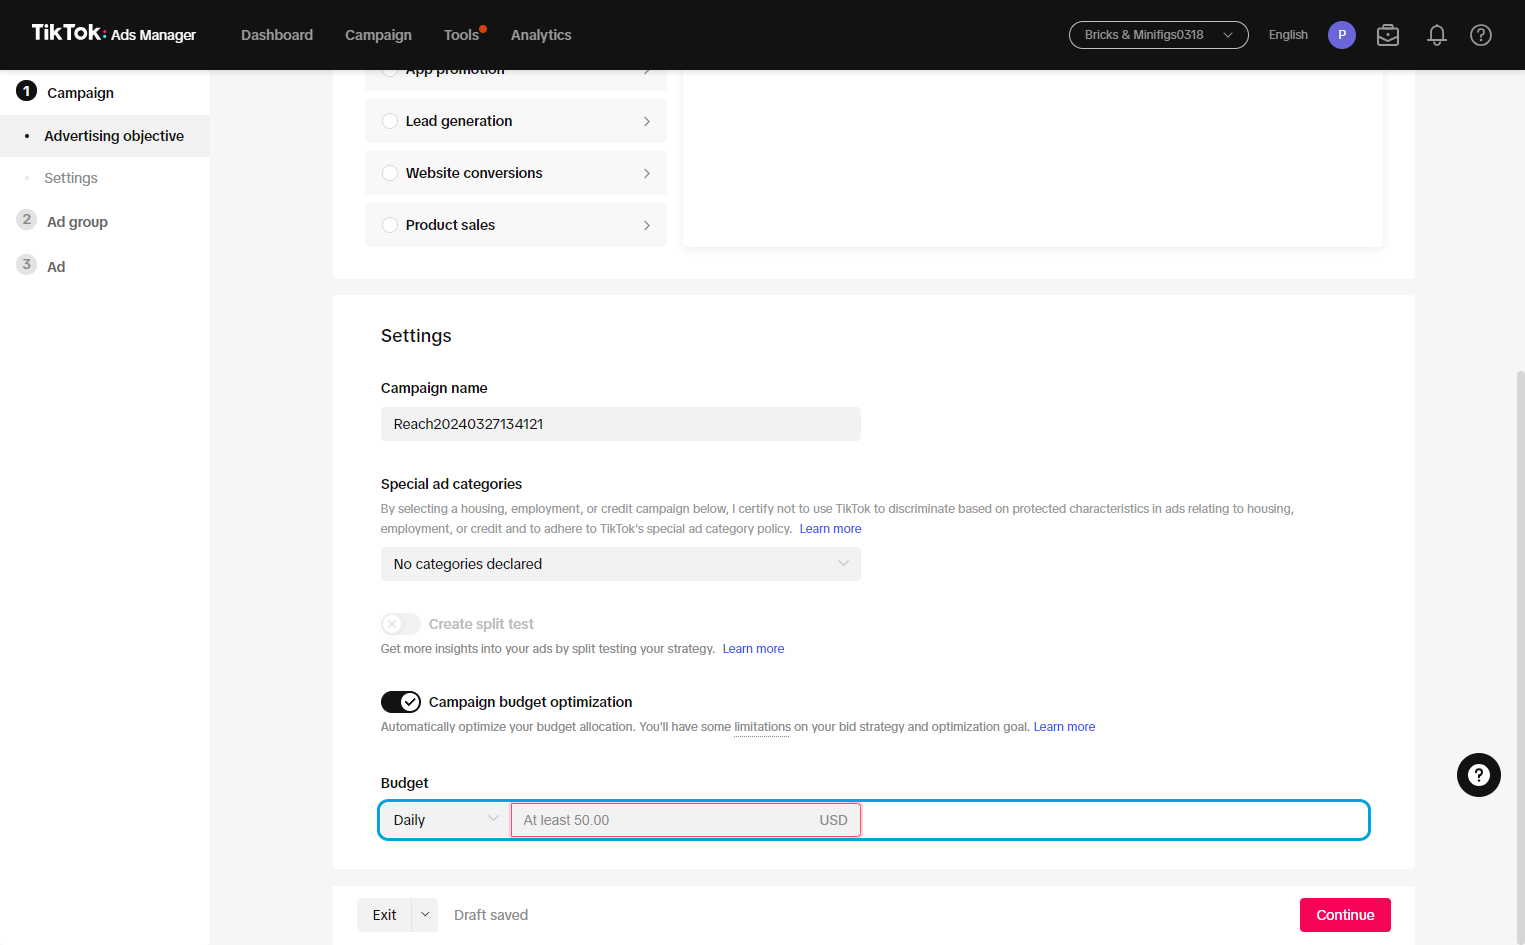This screenshot has width=1525, height=945.
Task: Click the pink Continue button
Action: (1345, 915)
